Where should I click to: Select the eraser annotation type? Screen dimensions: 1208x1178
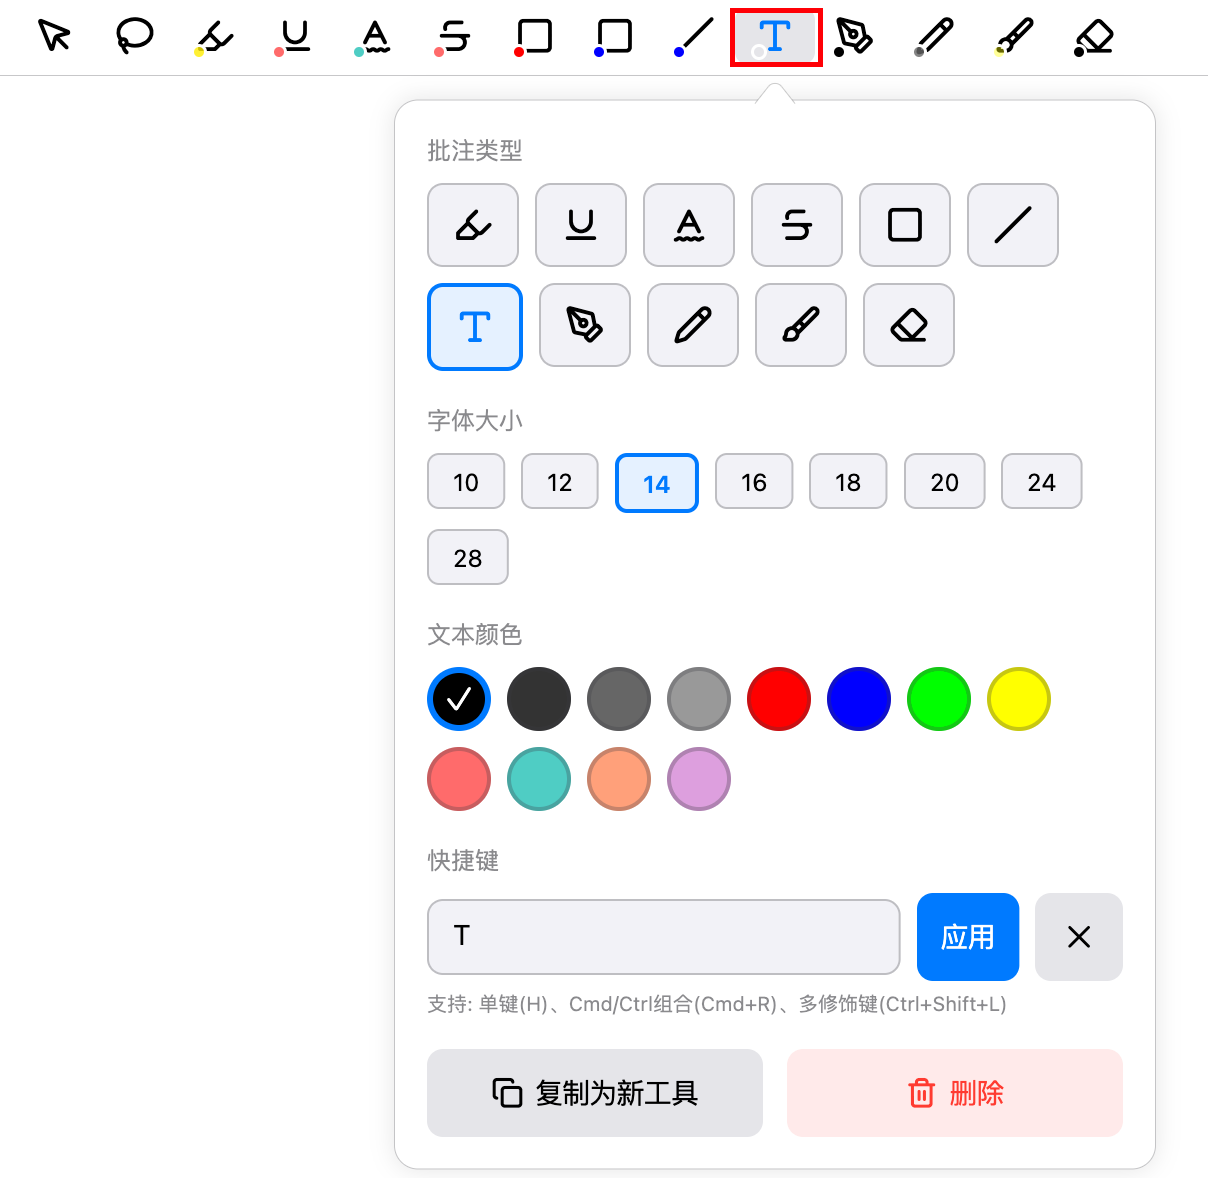908,325
